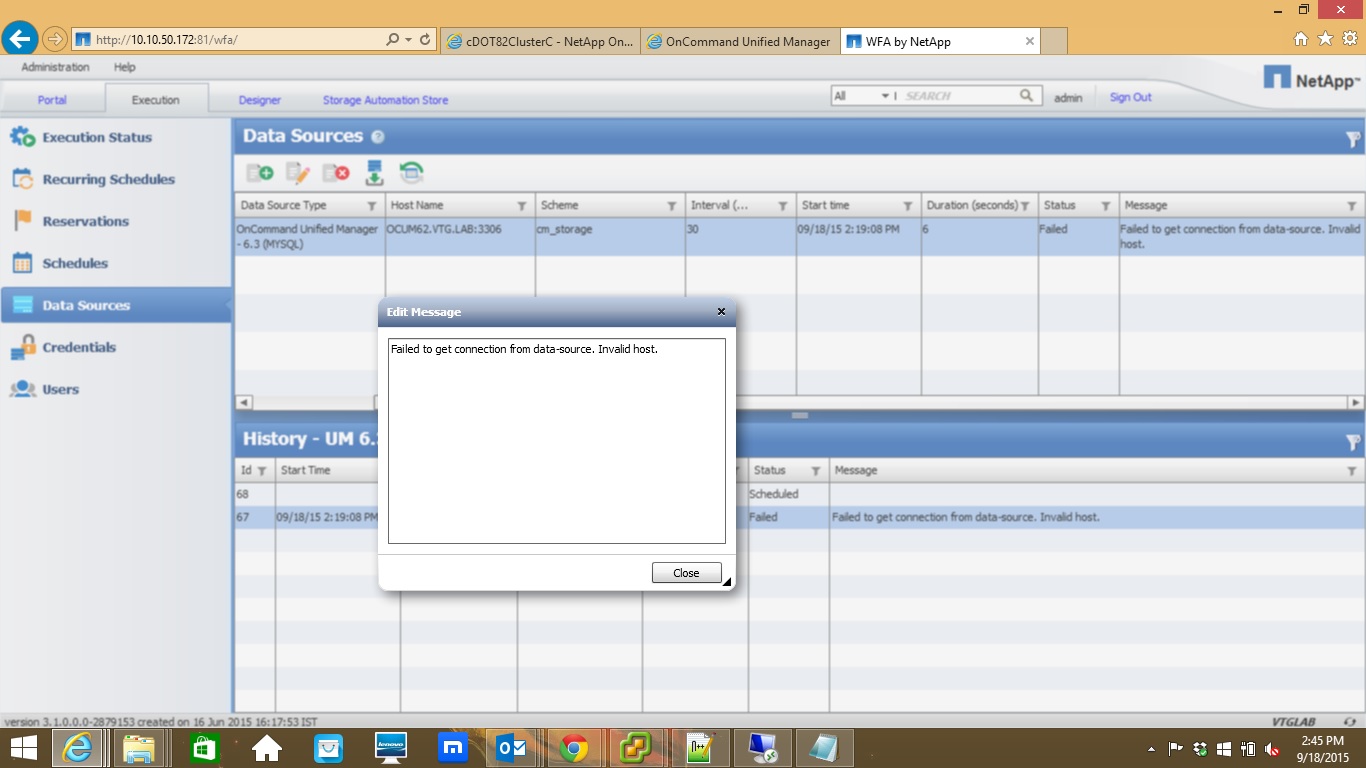The image size is (1366, 768).
Task: Open Internet Explorer tools gear
Action: (x=1349, y=39)
